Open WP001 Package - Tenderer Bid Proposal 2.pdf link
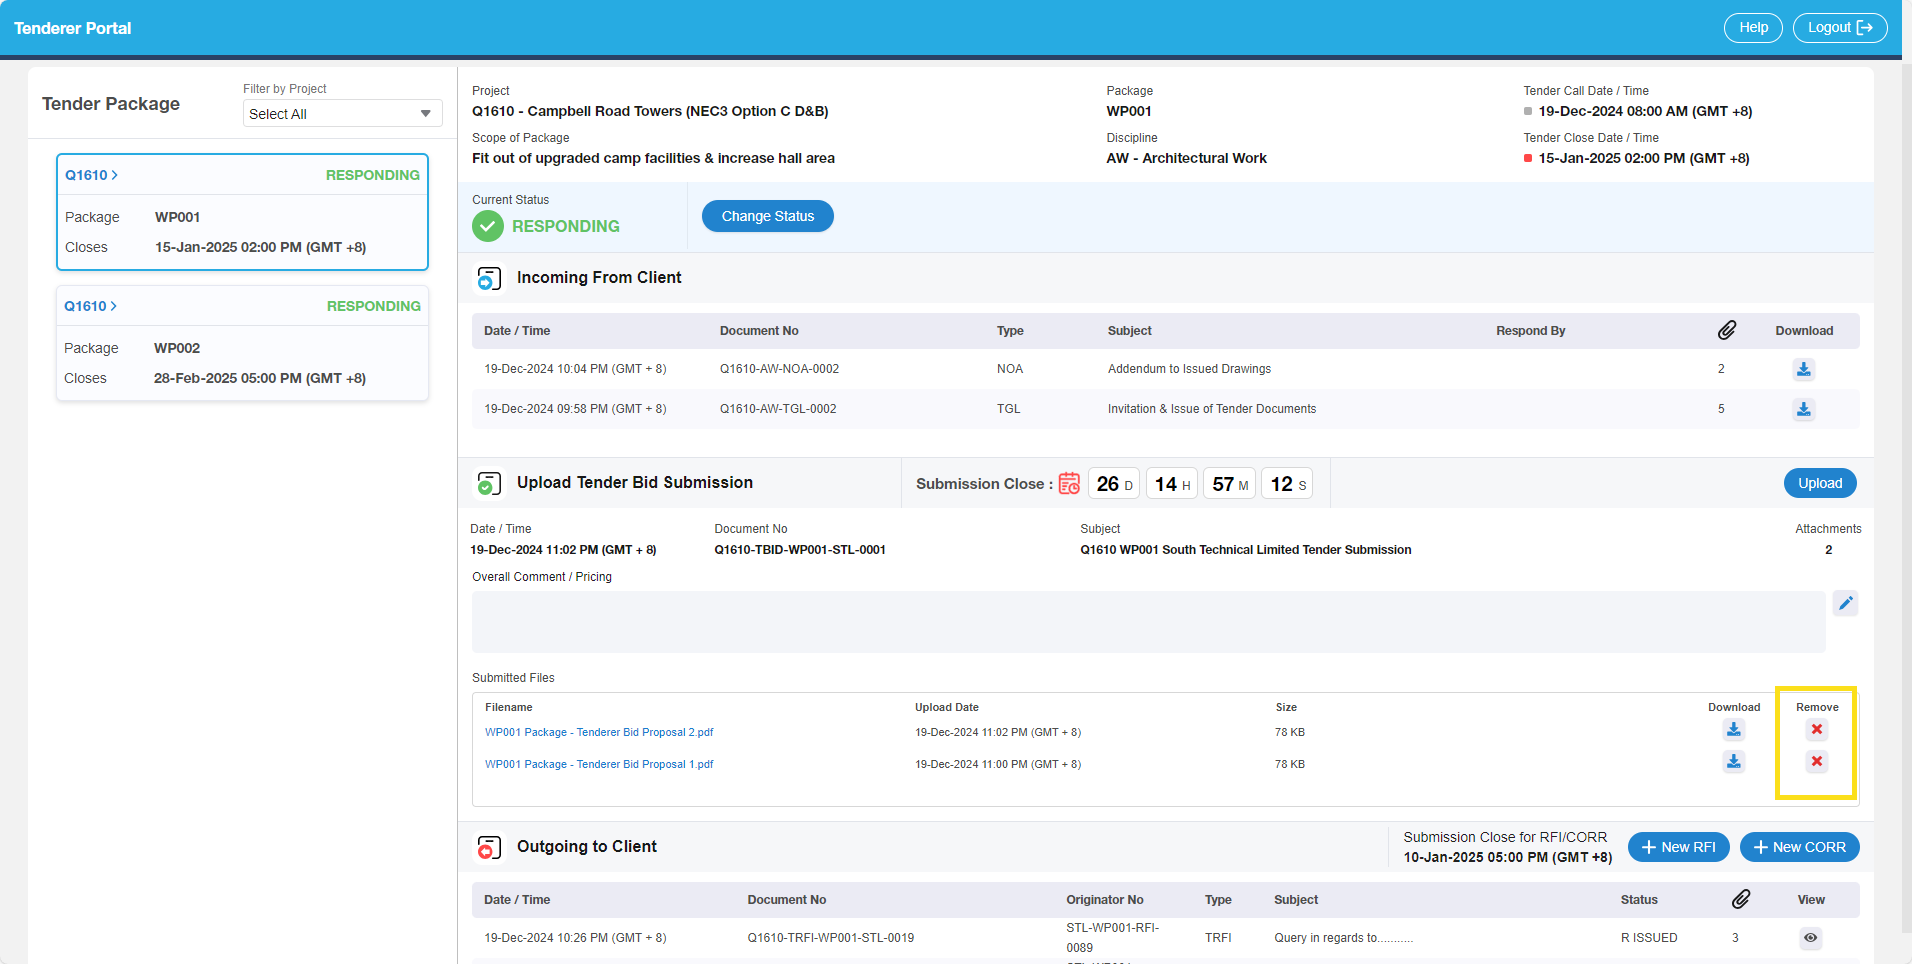1912x964 pixels. (599, 732)
